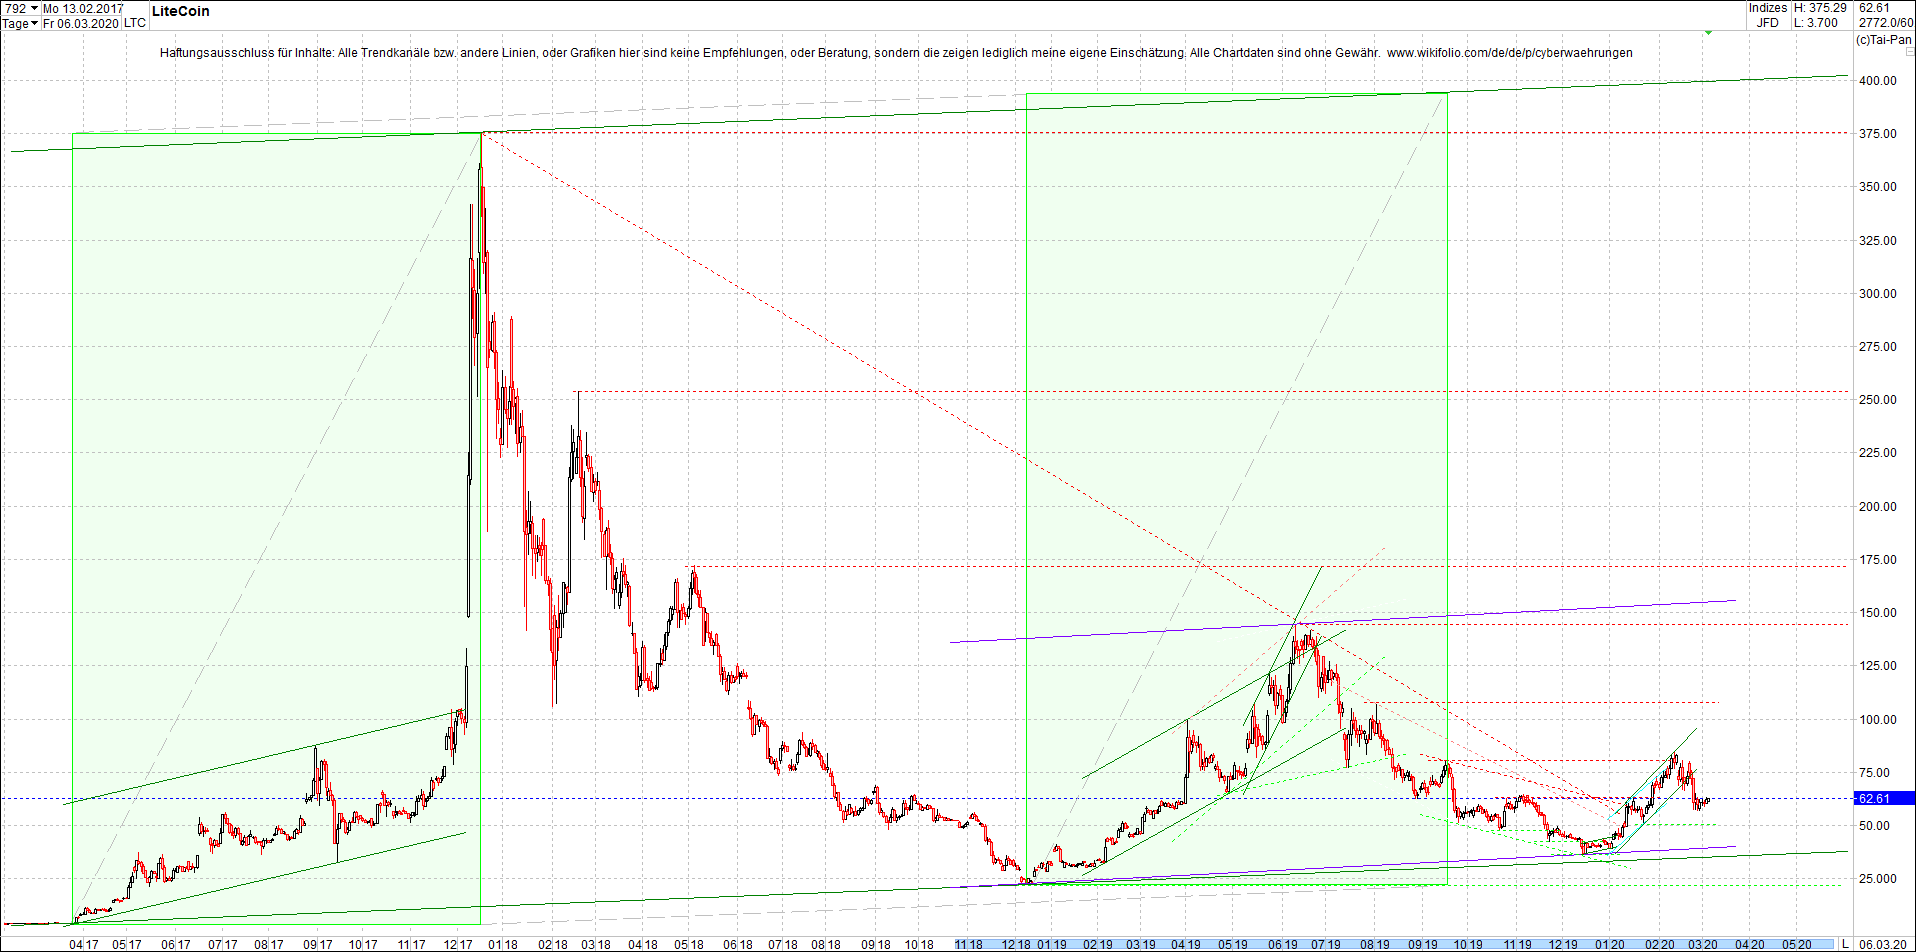Open the Indizes panel

point(1768,8)
